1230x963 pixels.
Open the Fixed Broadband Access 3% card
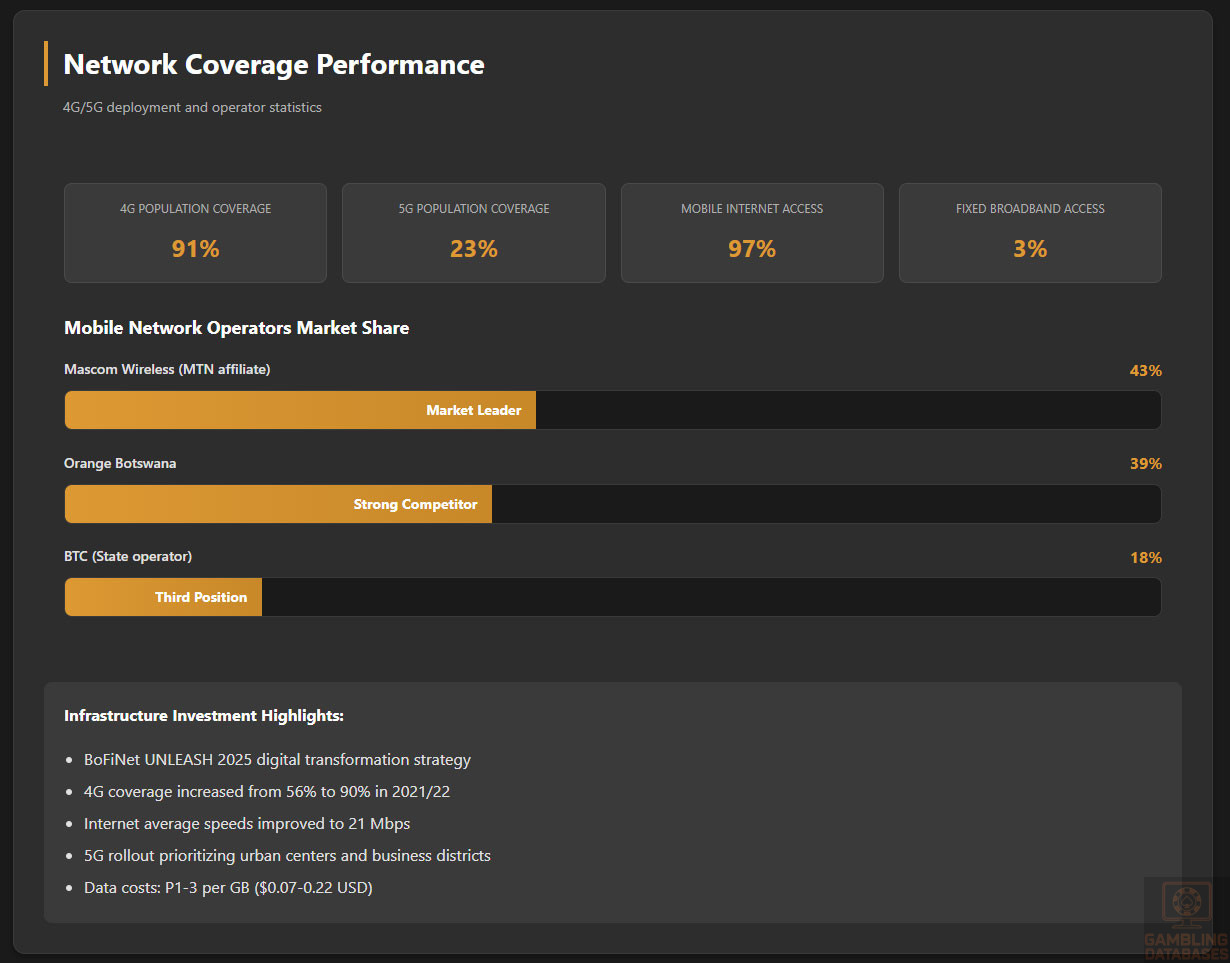tap(1030, 233)
